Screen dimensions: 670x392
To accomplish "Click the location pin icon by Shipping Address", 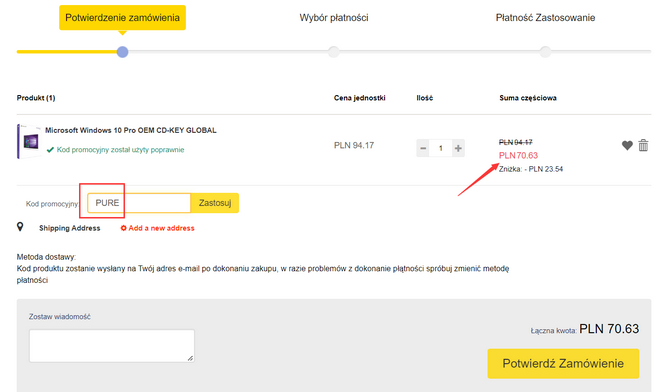I will (x=20, y=227).
